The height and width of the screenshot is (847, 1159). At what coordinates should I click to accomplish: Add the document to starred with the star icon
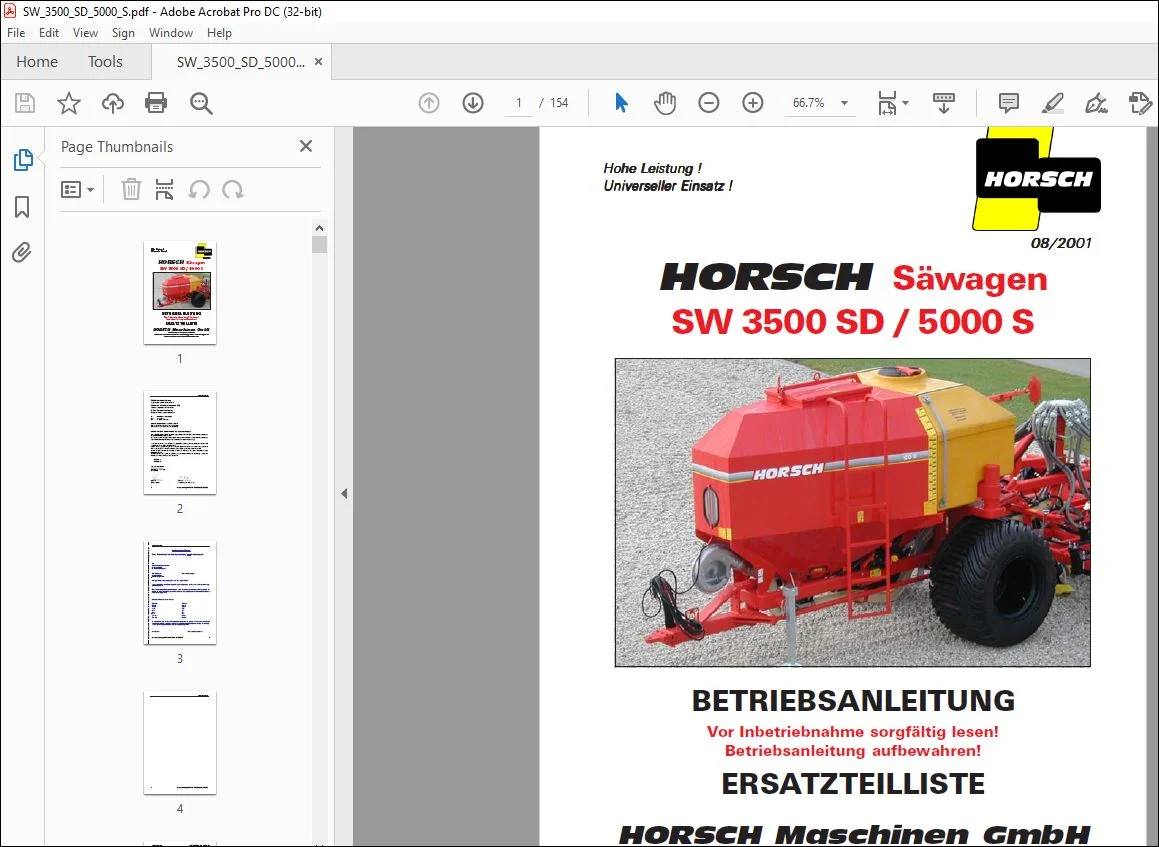pyautogui.click(x=69, y=103)
